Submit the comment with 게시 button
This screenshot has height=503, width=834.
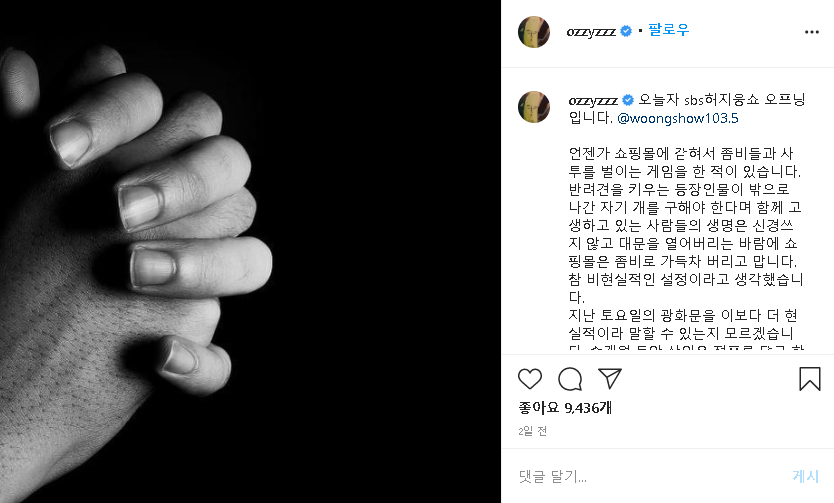[805, 476]
